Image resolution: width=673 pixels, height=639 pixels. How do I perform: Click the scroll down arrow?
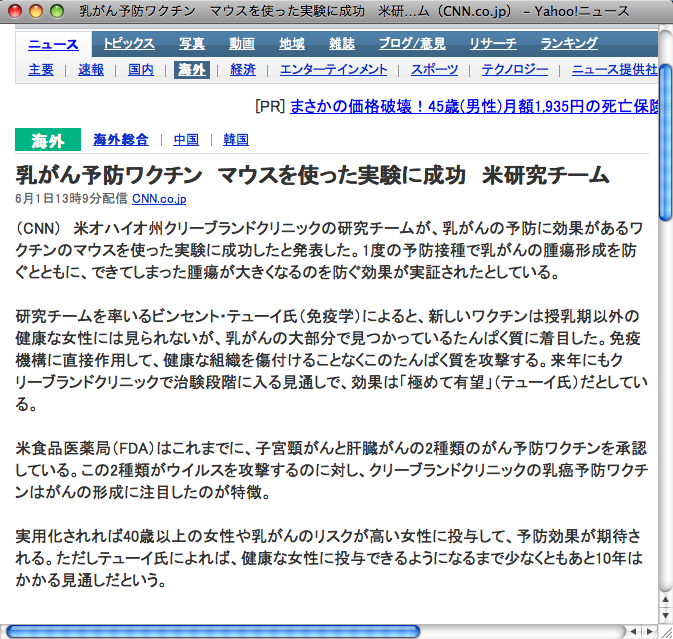[x=665, y=615]
